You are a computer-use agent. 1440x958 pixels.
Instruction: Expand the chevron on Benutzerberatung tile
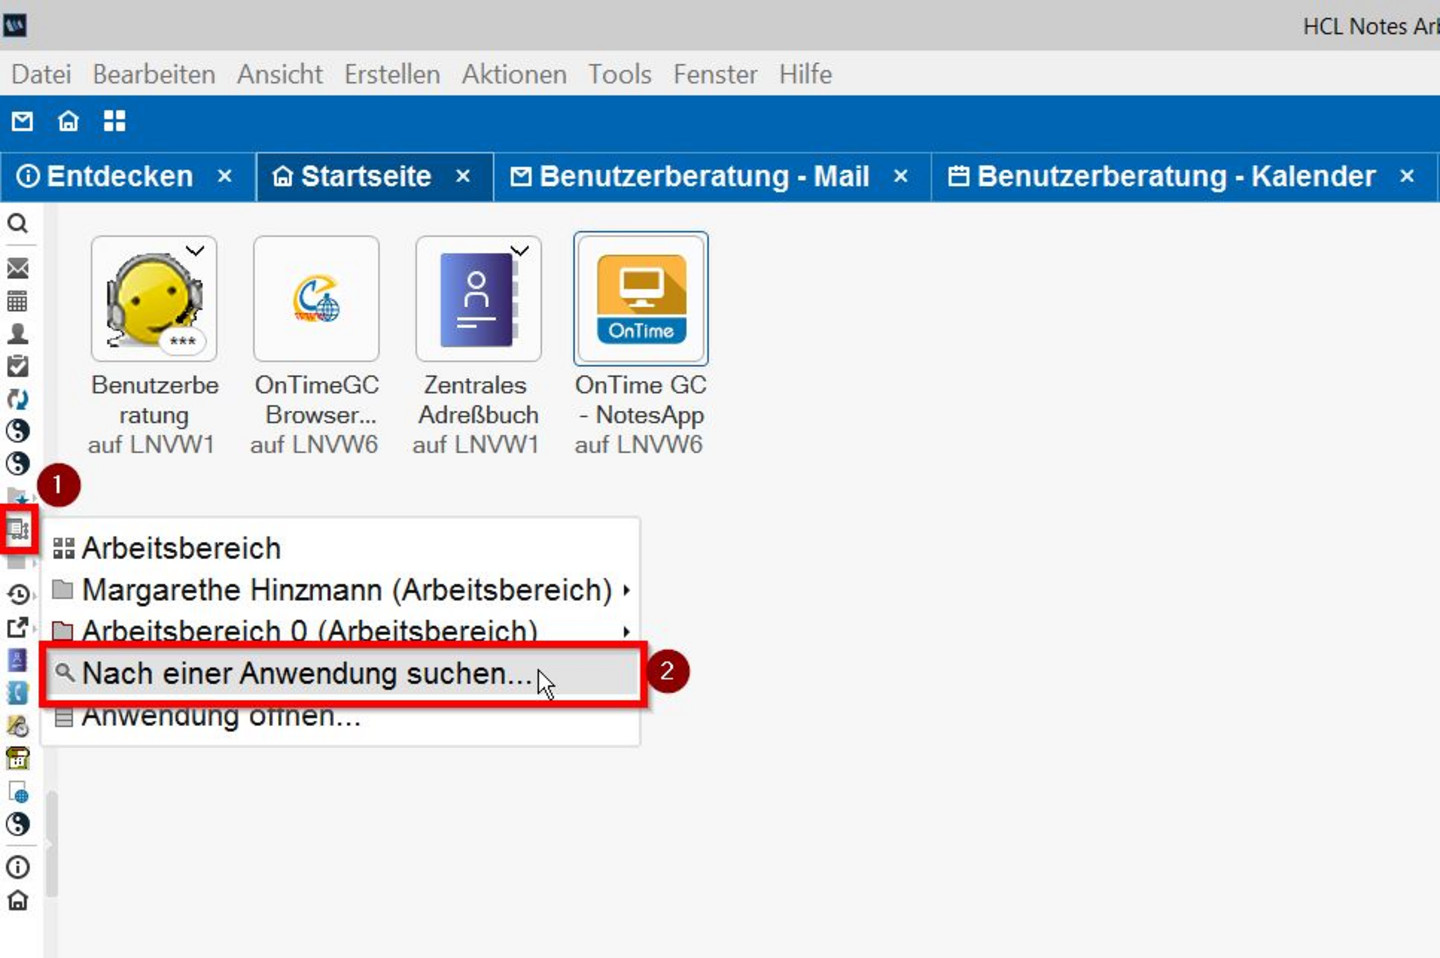pos(195,251)
